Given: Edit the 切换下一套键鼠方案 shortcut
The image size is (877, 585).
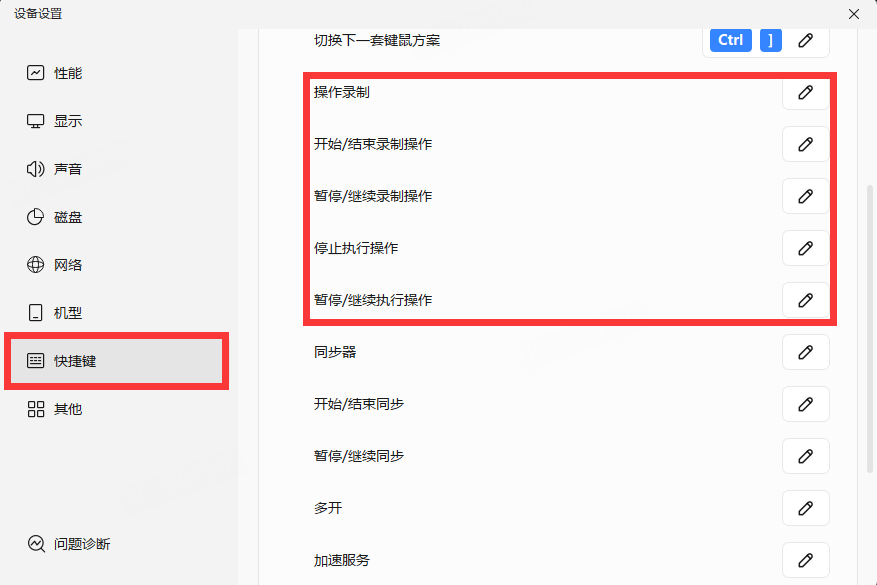Looking at the screenshot, I should tap(805, 41).
